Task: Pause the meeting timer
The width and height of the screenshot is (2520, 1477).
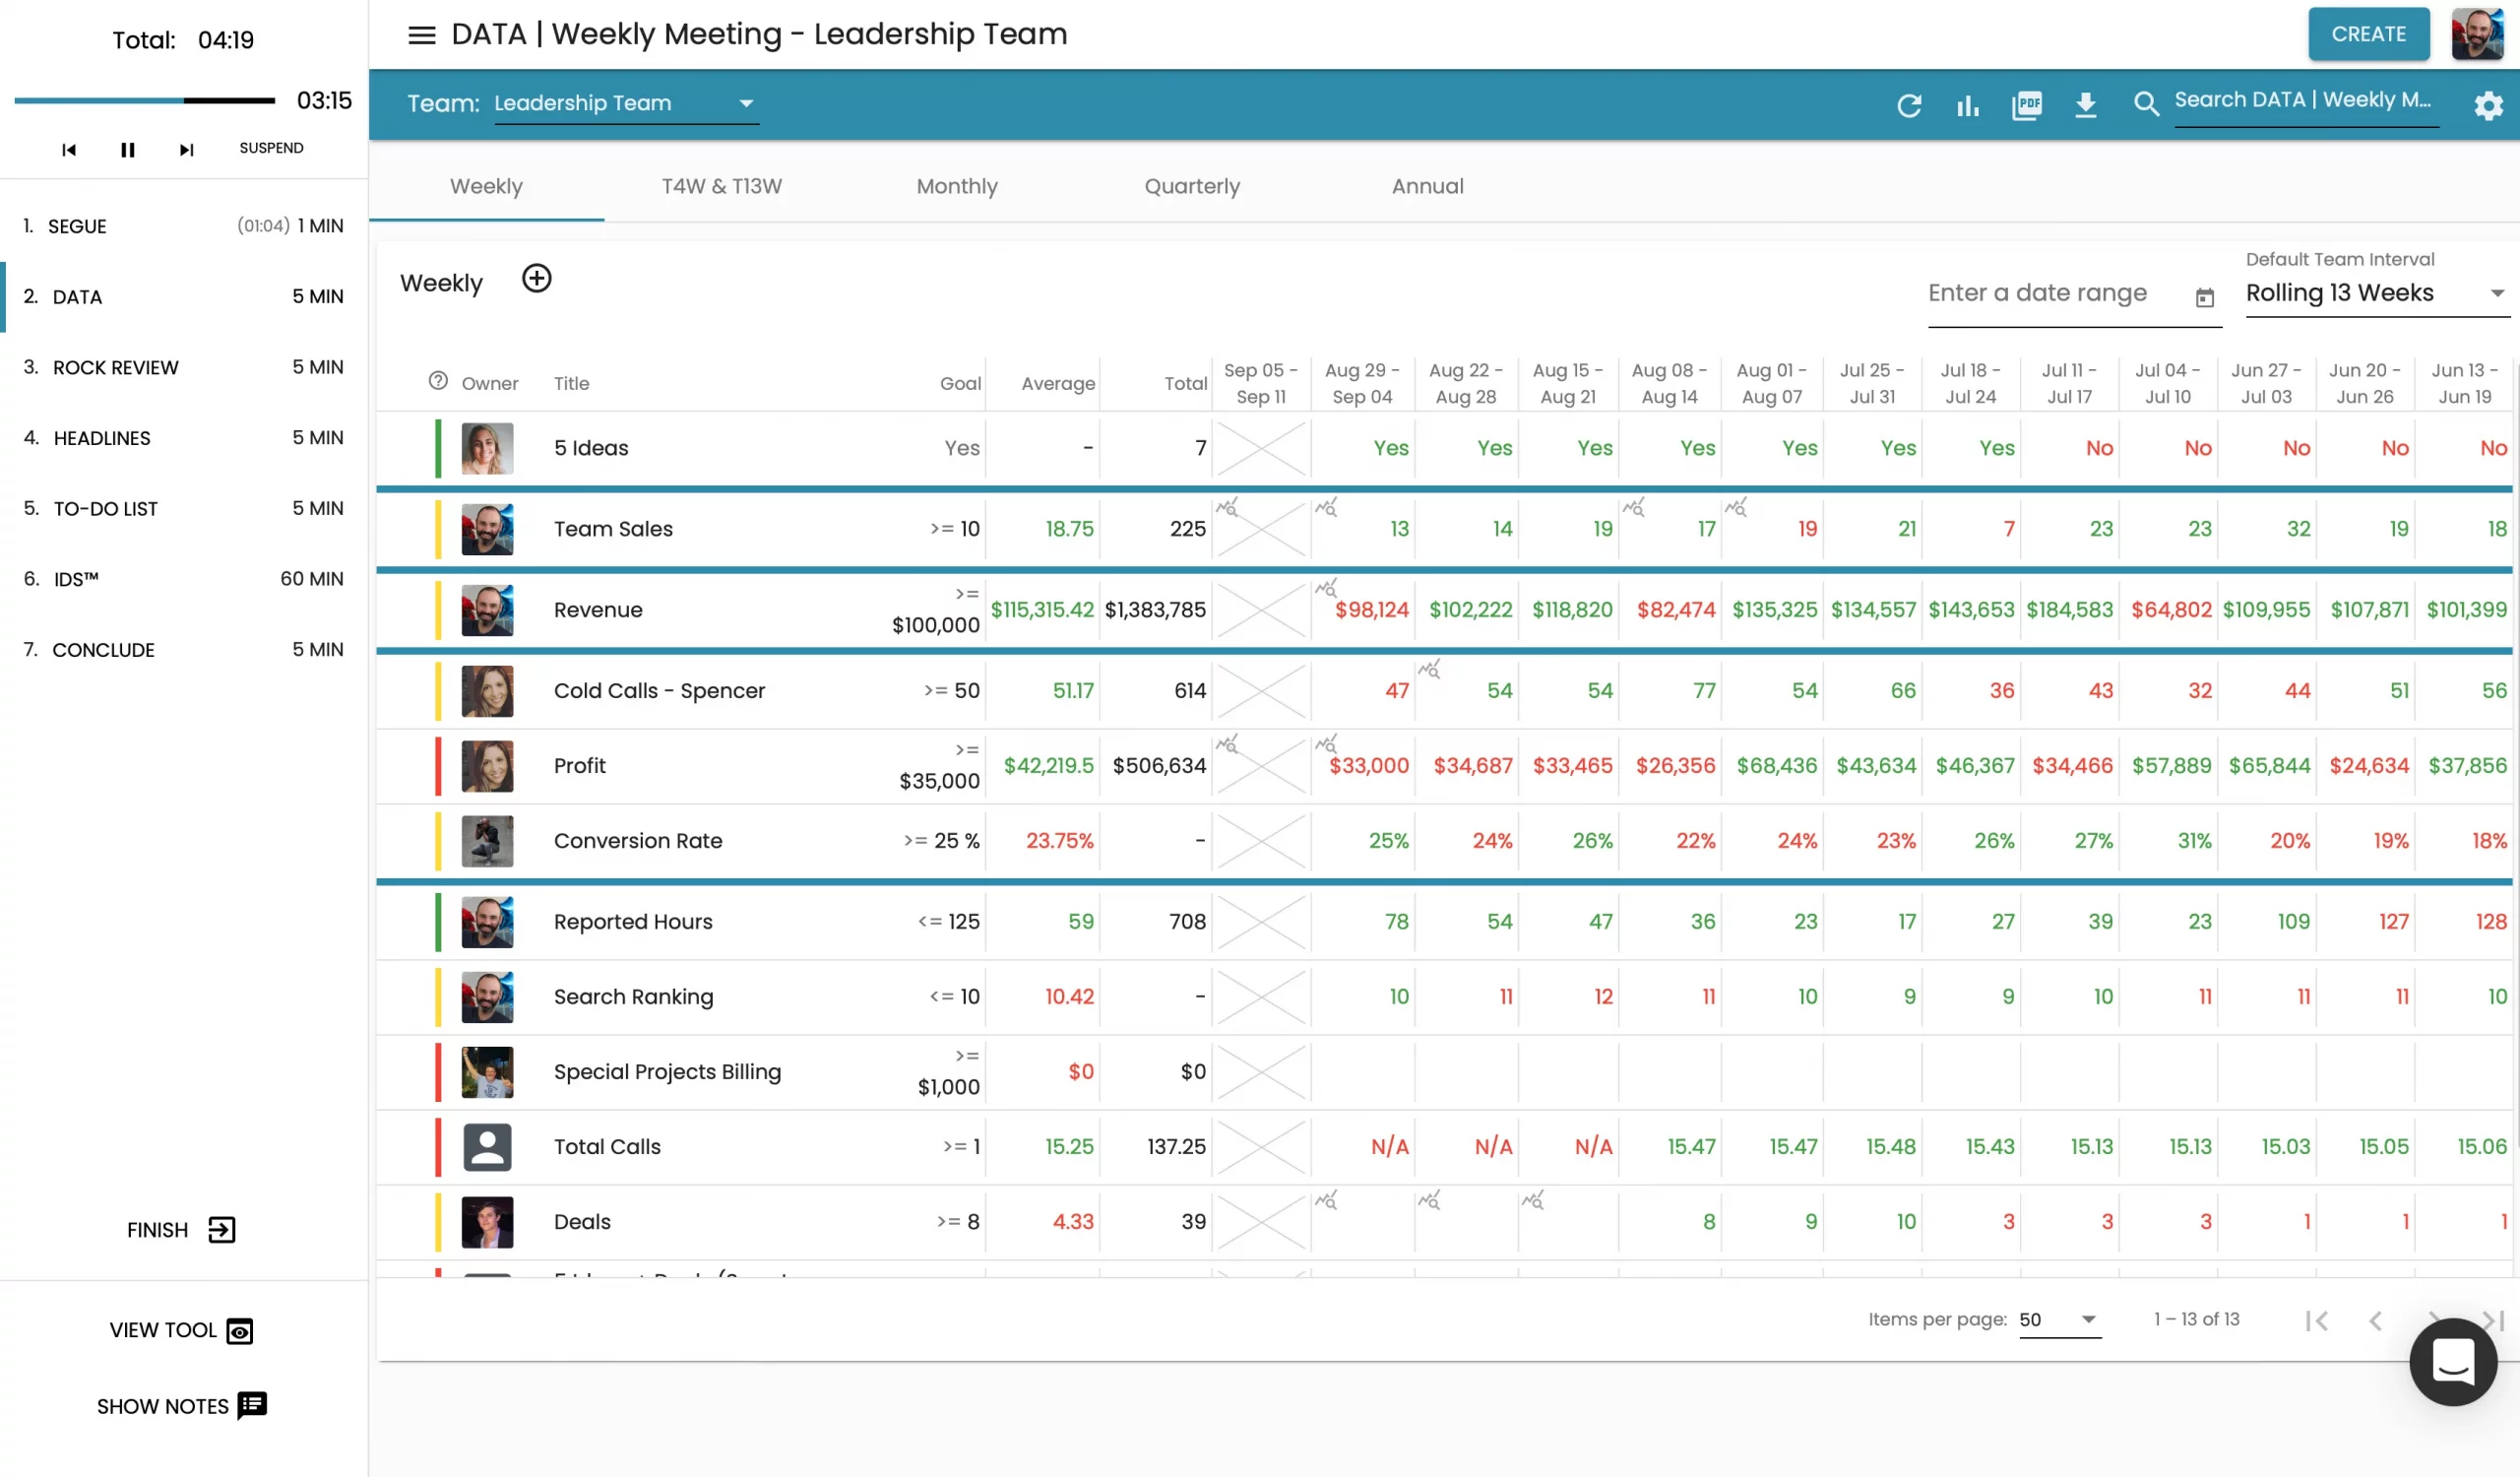Action: click(x=127, y=149)
